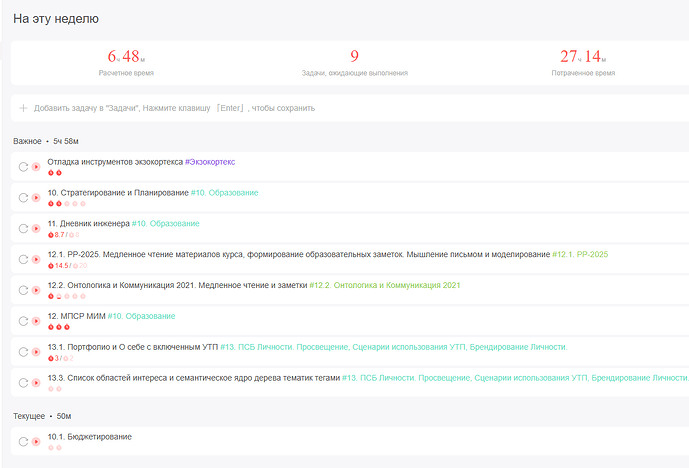
Task: Start timer for Отладка инструментов экзокортекса task
Action: (37, 167)
